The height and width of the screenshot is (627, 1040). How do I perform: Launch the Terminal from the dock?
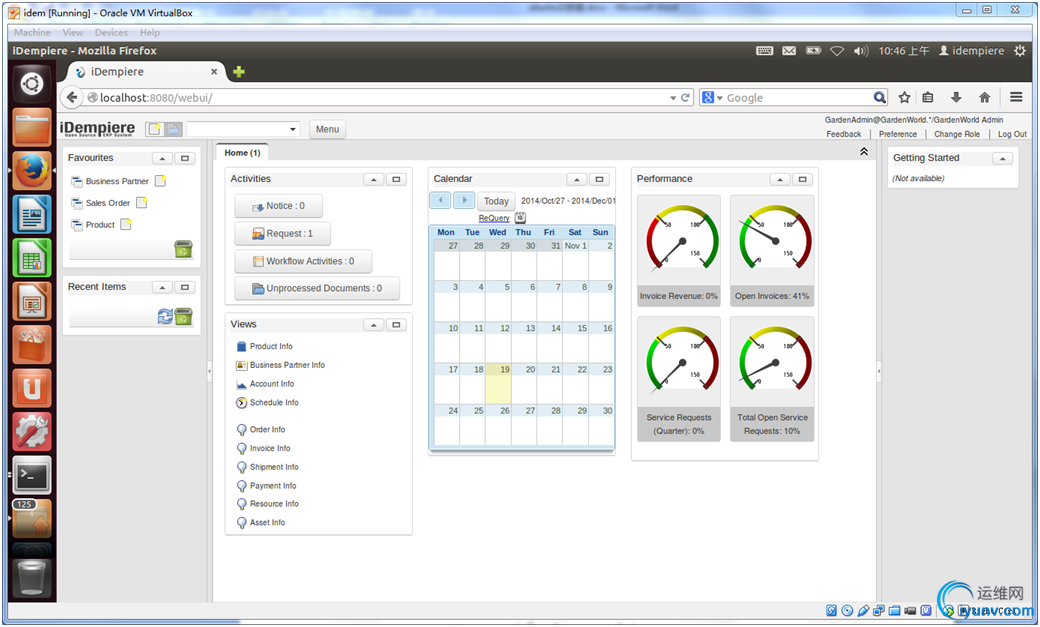pyautogui.click(x=32, y=475)
